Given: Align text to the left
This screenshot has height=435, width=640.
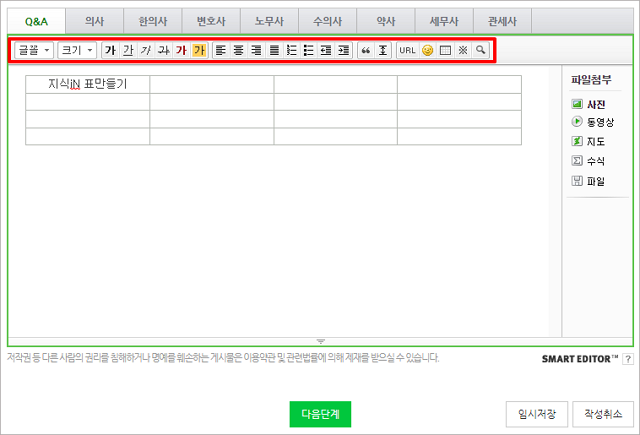Looking at the screenshot, I should (x=221, y=50).
